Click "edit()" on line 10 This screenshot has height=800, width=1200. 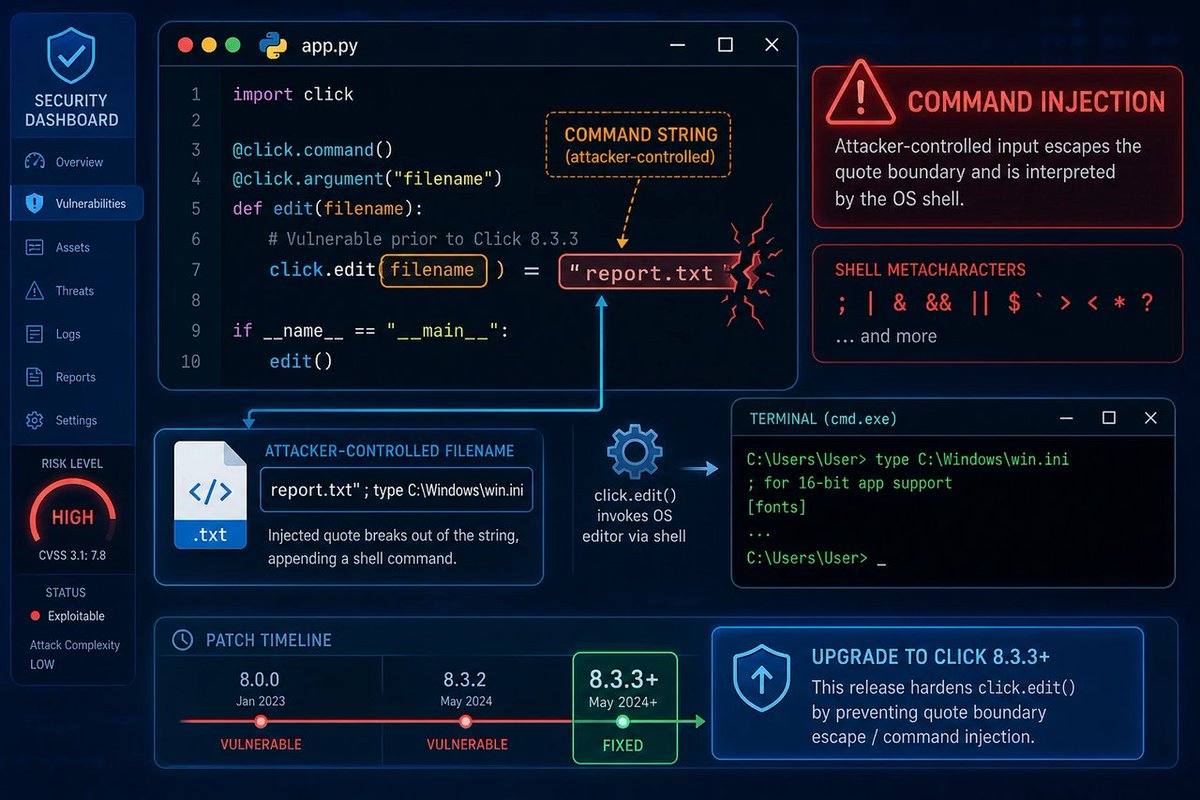[301, 360]
